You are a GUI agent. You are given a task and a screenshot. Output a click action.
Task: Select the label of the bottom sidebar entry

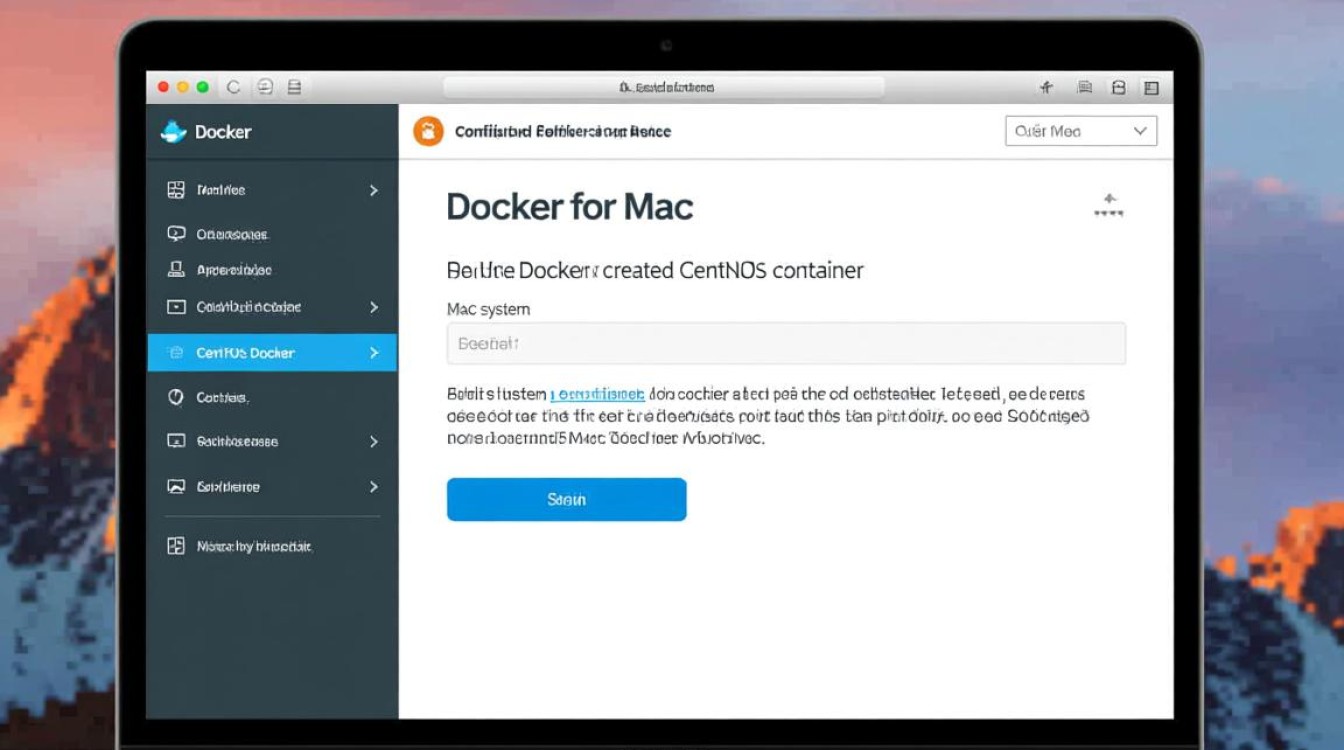tap(254, 547)
